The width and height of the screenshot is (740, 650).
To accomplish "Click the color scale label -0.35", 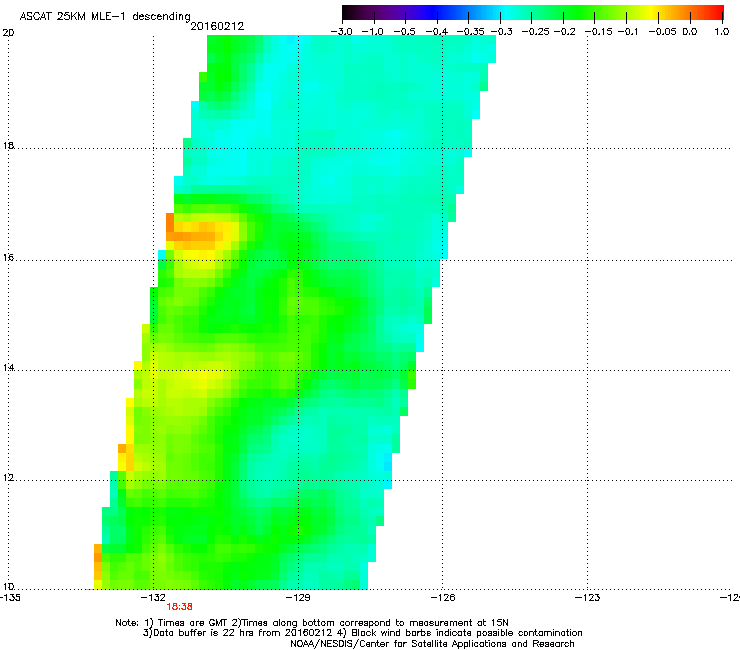I will (x=471, y=32).
